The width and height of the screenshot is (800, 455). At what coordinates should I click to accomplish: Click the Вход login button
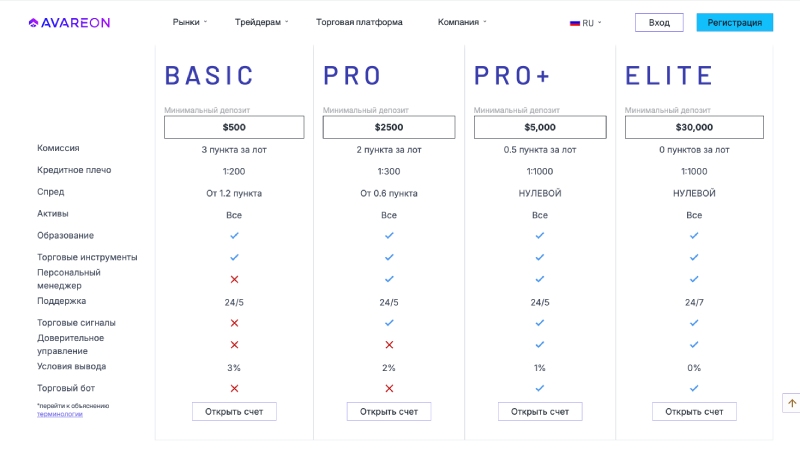tap(659, 22)
